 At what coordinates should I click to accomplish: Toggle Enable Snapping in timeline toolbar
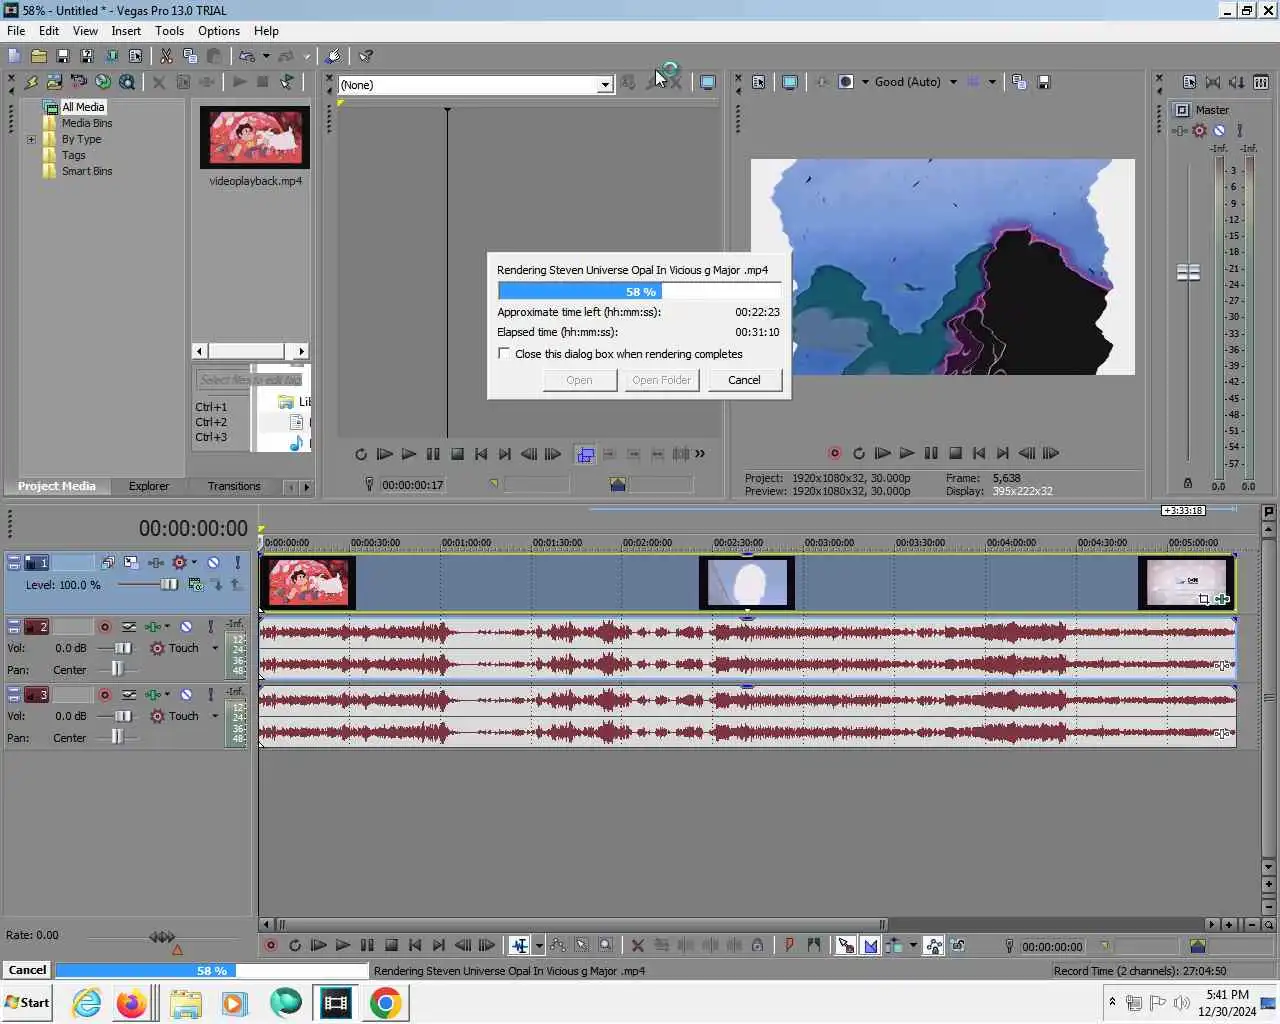coord(846,945)
